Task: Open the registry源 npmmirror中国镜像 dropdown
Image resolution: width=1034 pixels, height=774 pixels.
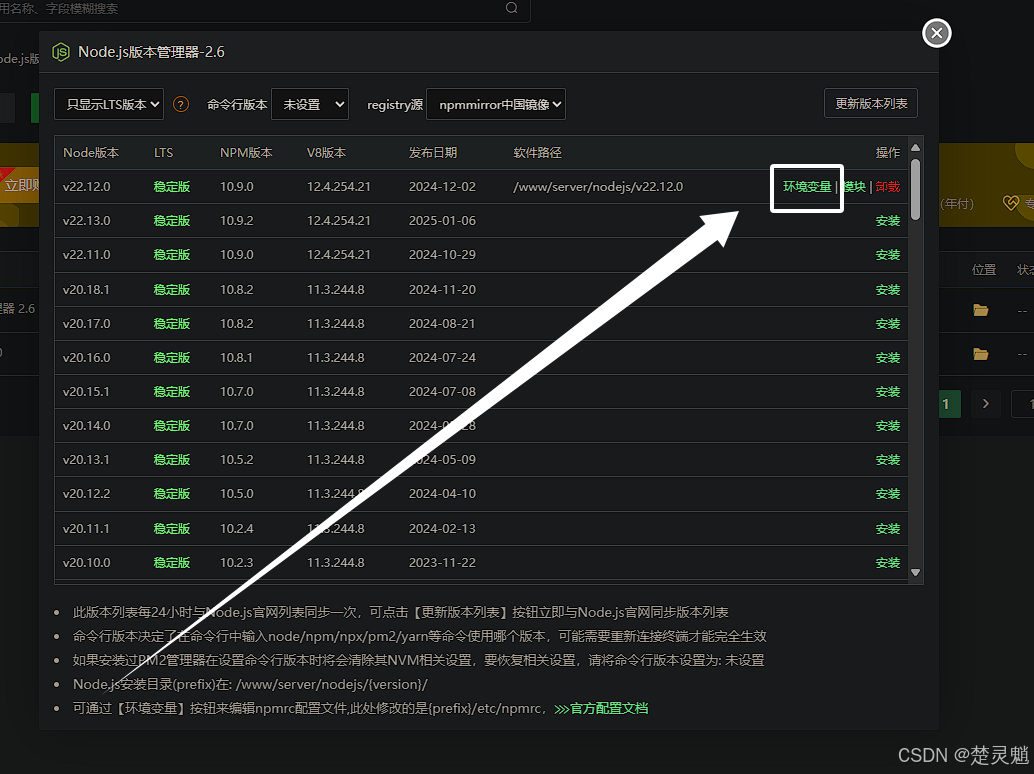Action: coord(496,104)
